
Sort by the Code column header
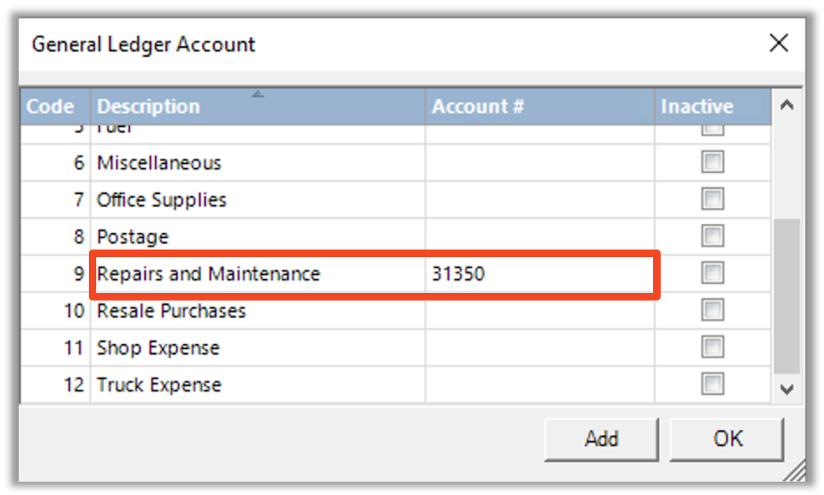click(56, 107)
